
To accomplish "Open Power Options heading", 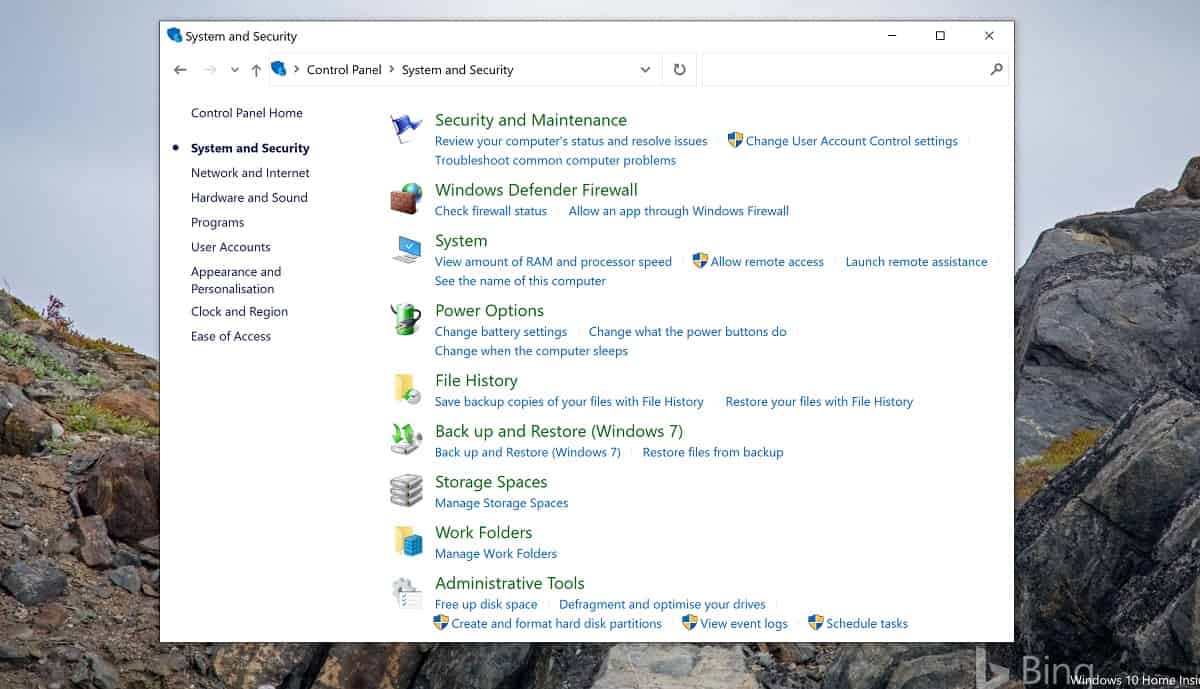I will click(x=489, y=311).
